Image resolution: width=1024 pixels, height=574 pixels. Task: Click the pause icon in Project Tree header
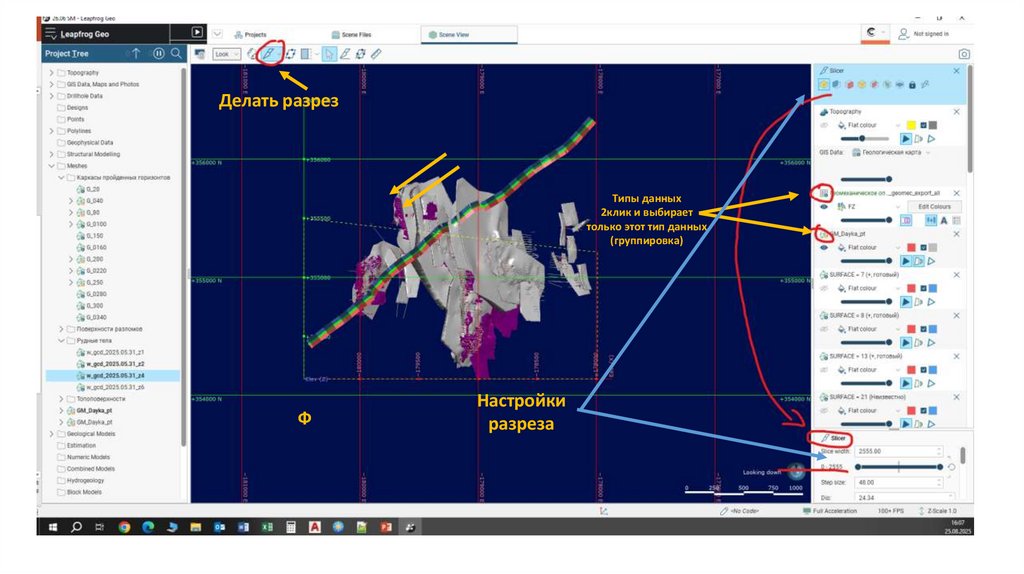(x=158, y=54)
